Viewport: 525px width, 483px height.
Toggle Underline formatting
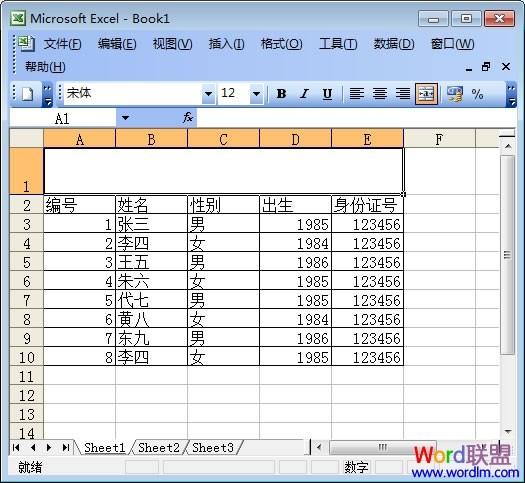coord(327,94)
